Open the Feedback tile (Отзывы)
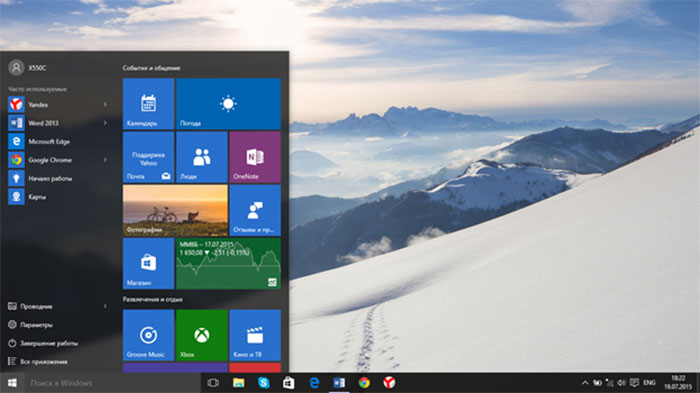 (x=255, y=210)
